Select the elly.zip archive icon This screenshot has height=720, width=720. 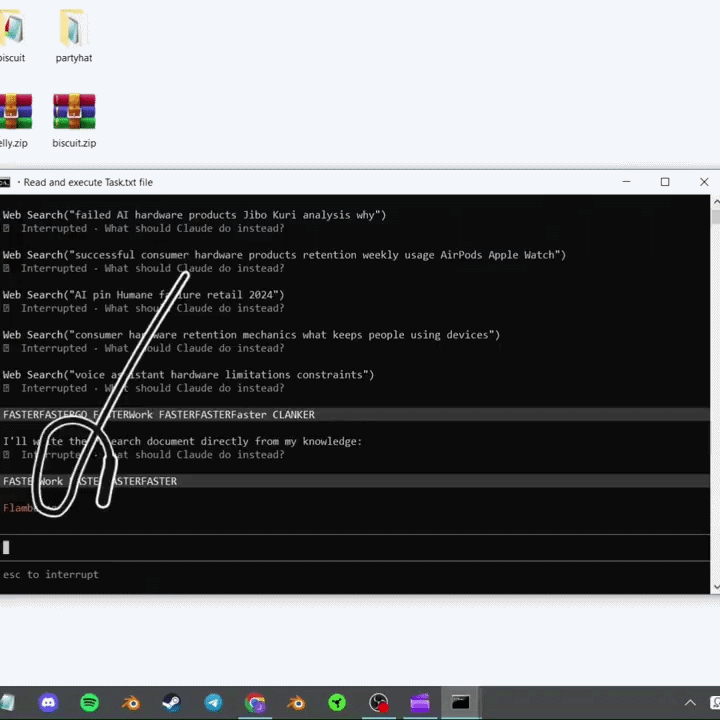coord(16,112)
